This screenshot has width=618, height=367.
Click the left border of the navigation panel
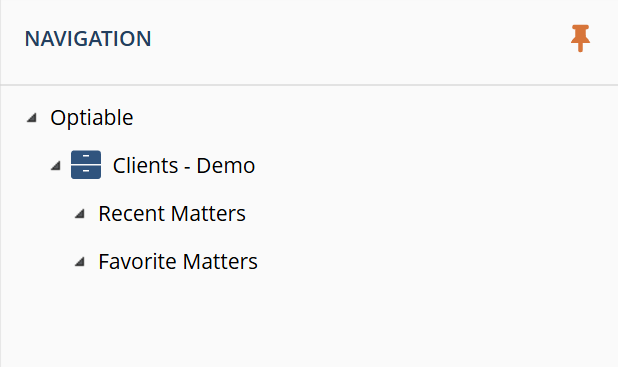(x=0, y=183)
